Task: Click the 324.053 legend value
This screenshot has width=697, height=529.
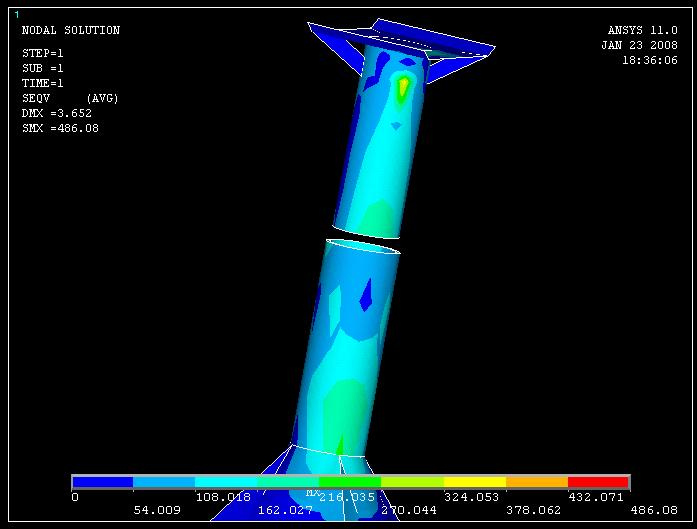Action: point(472,497)
